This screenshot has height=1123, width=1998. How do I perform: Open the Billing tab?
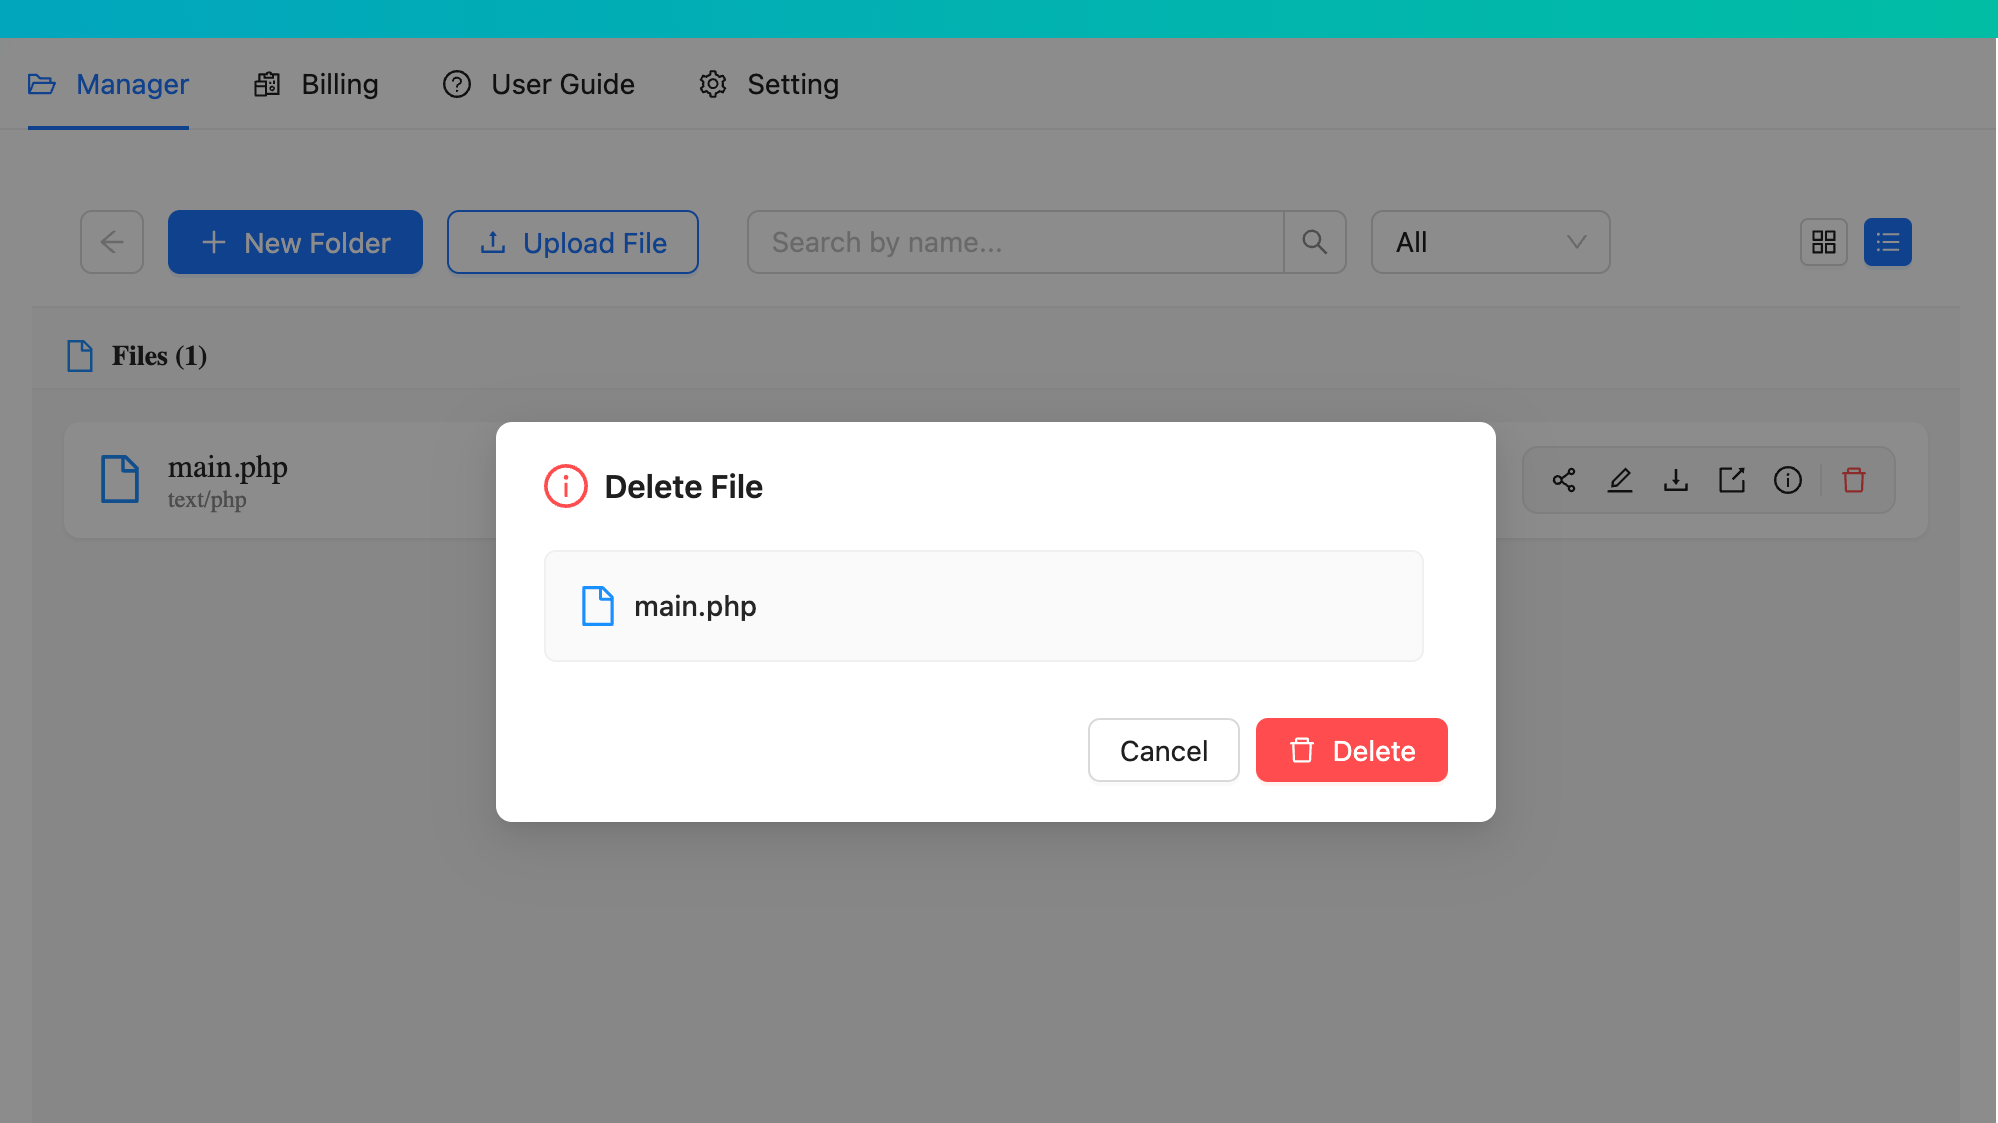(x=317, y=84)
